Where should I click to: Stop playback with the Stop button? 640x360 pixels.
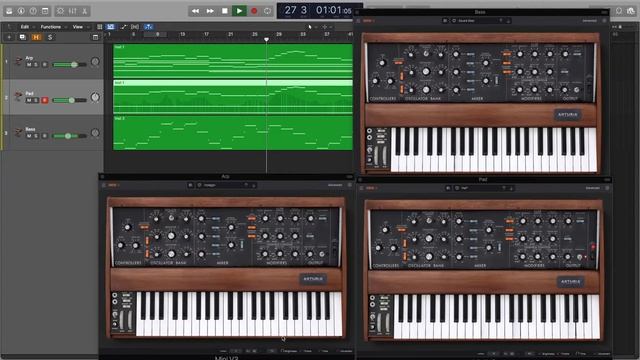tap(224, 11)
